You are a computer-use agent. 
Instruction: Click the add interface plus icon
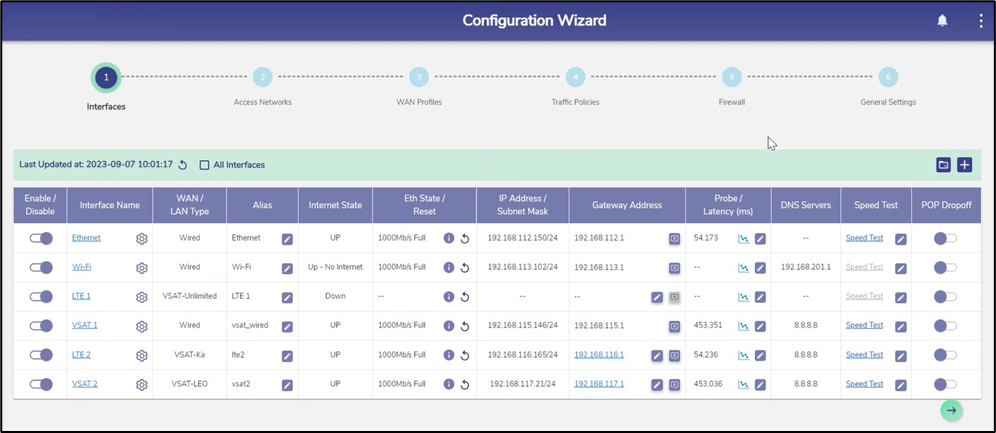964,165
